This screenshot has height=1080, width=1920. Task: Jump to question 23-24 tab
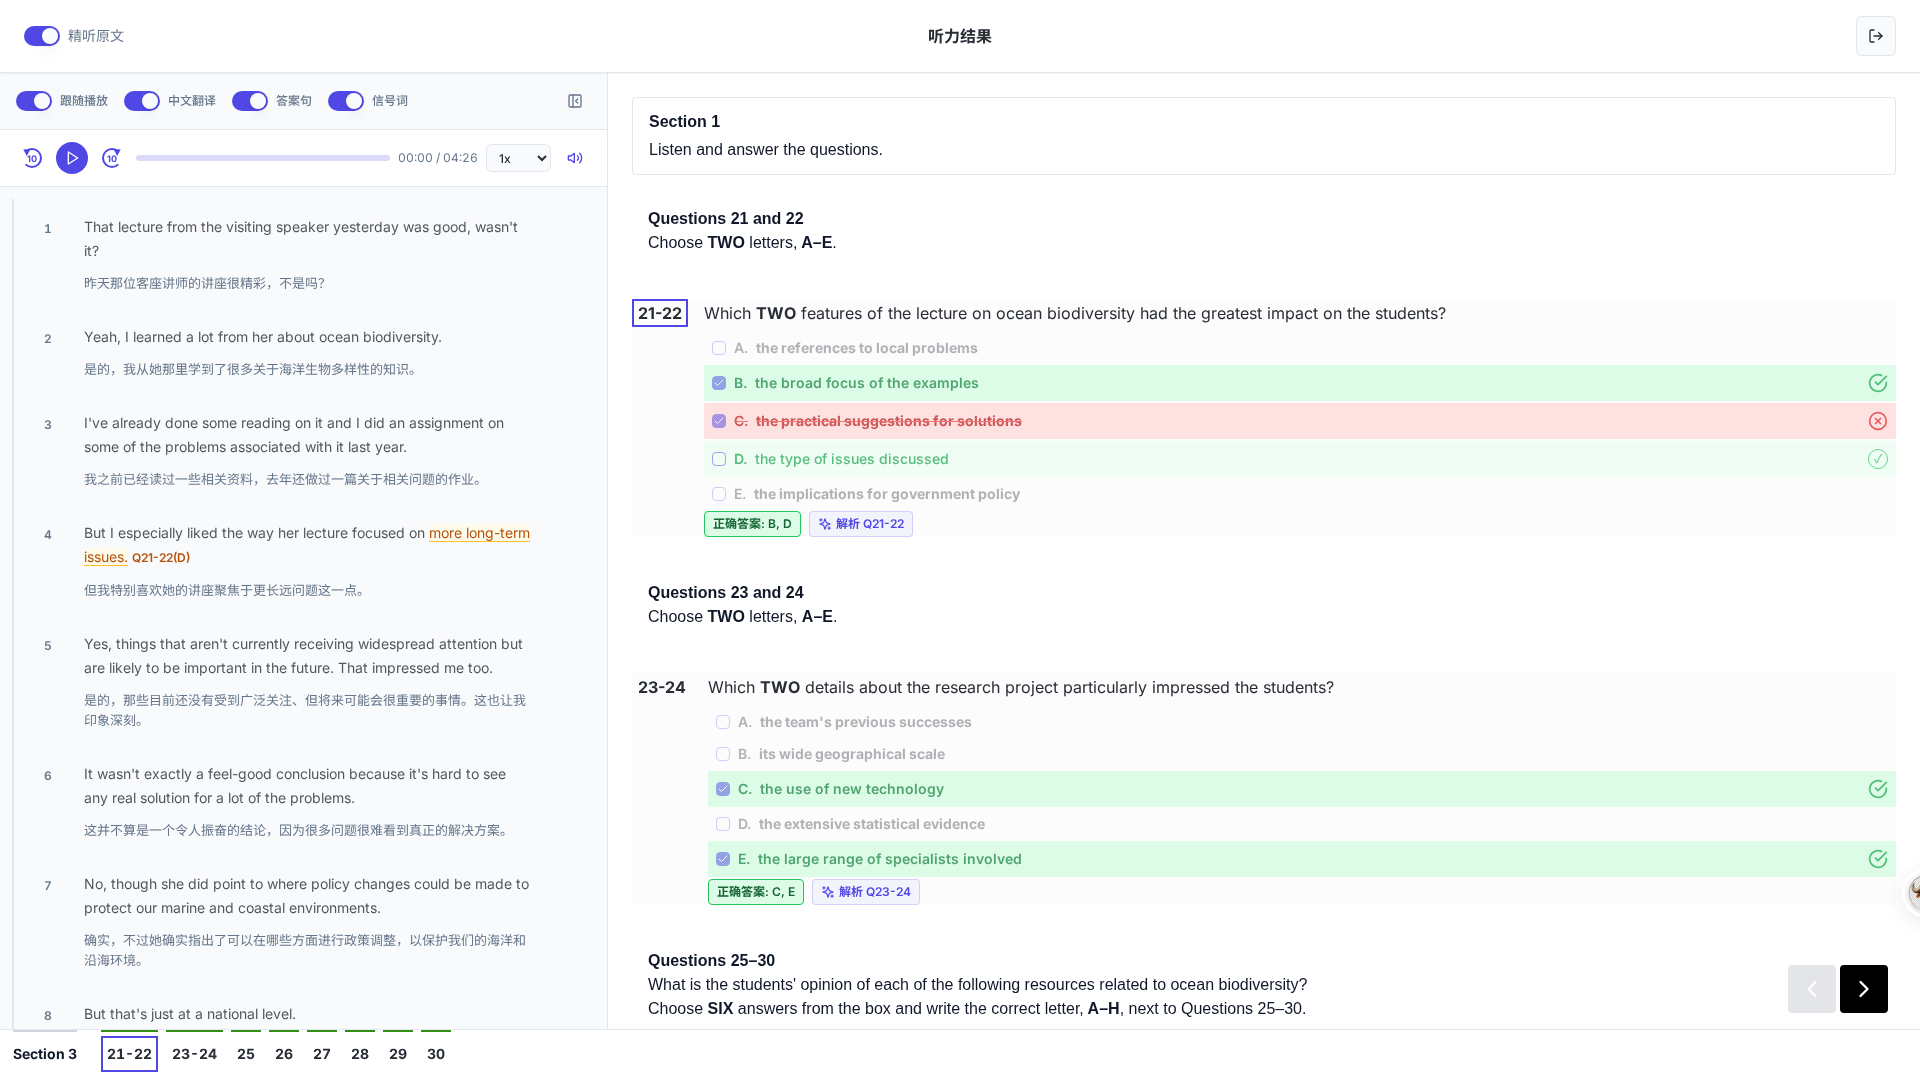tap(194, 1054)
